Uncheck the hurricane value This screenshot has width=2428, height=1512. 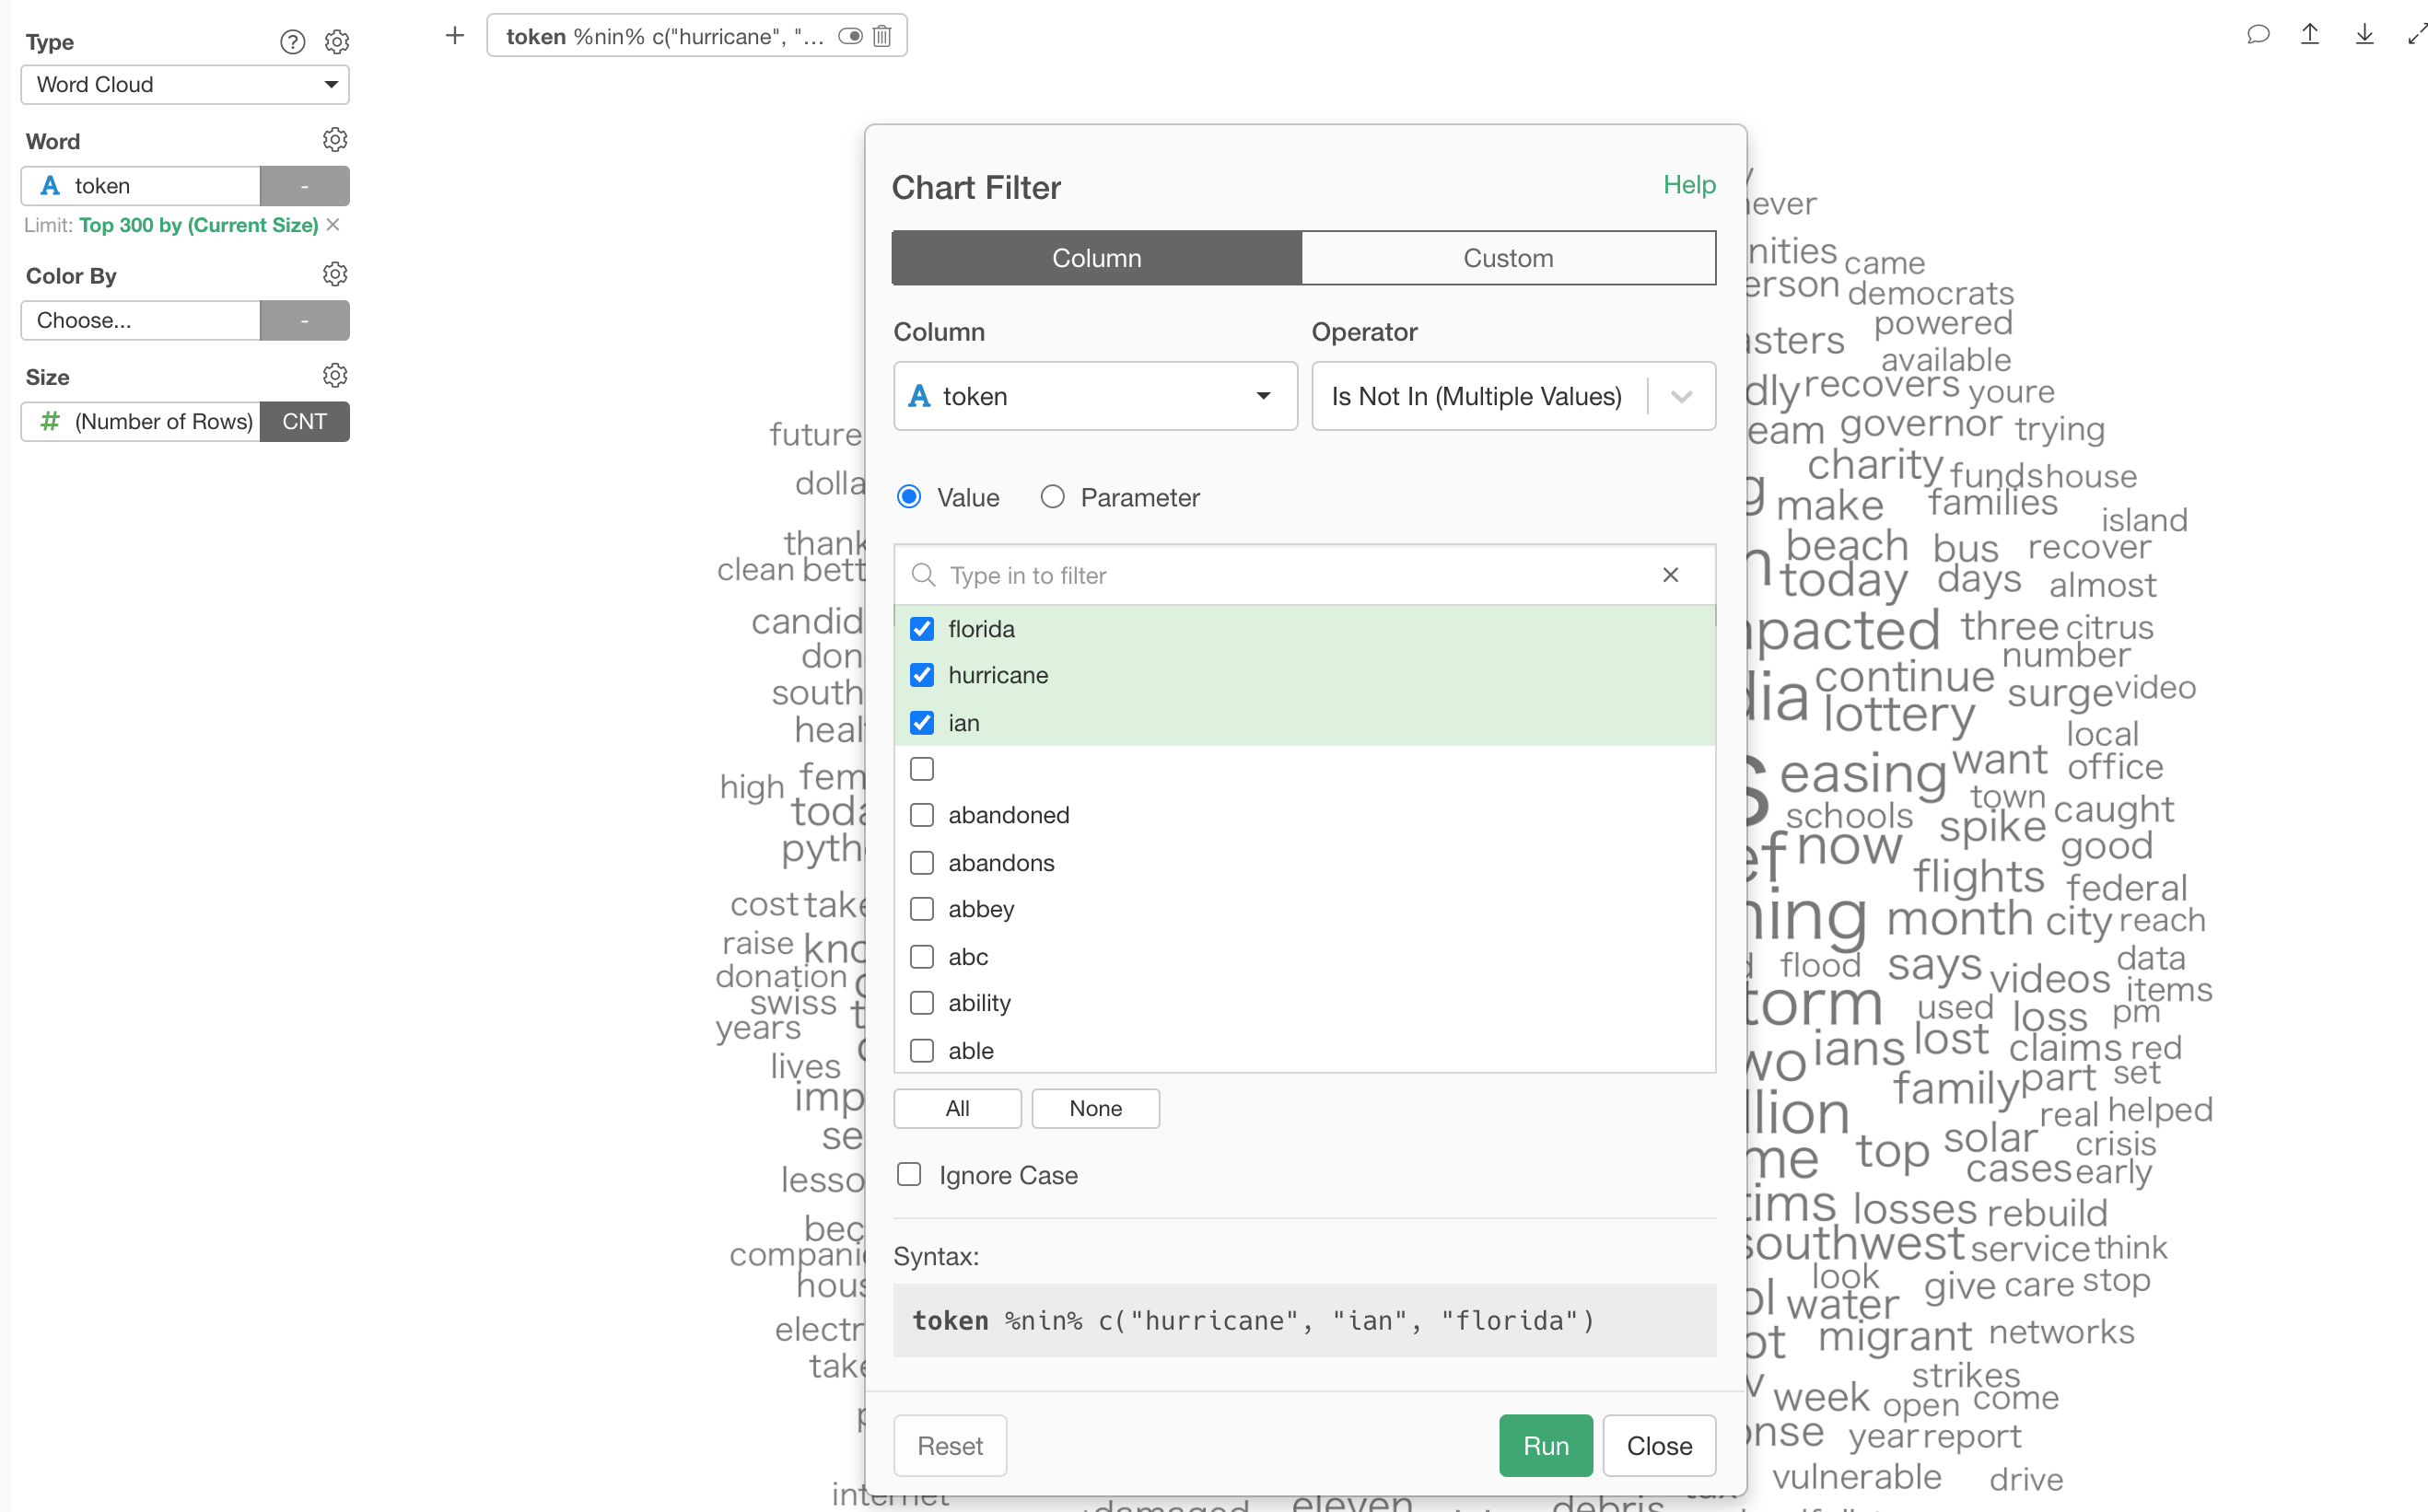click(x=922, y=676)
